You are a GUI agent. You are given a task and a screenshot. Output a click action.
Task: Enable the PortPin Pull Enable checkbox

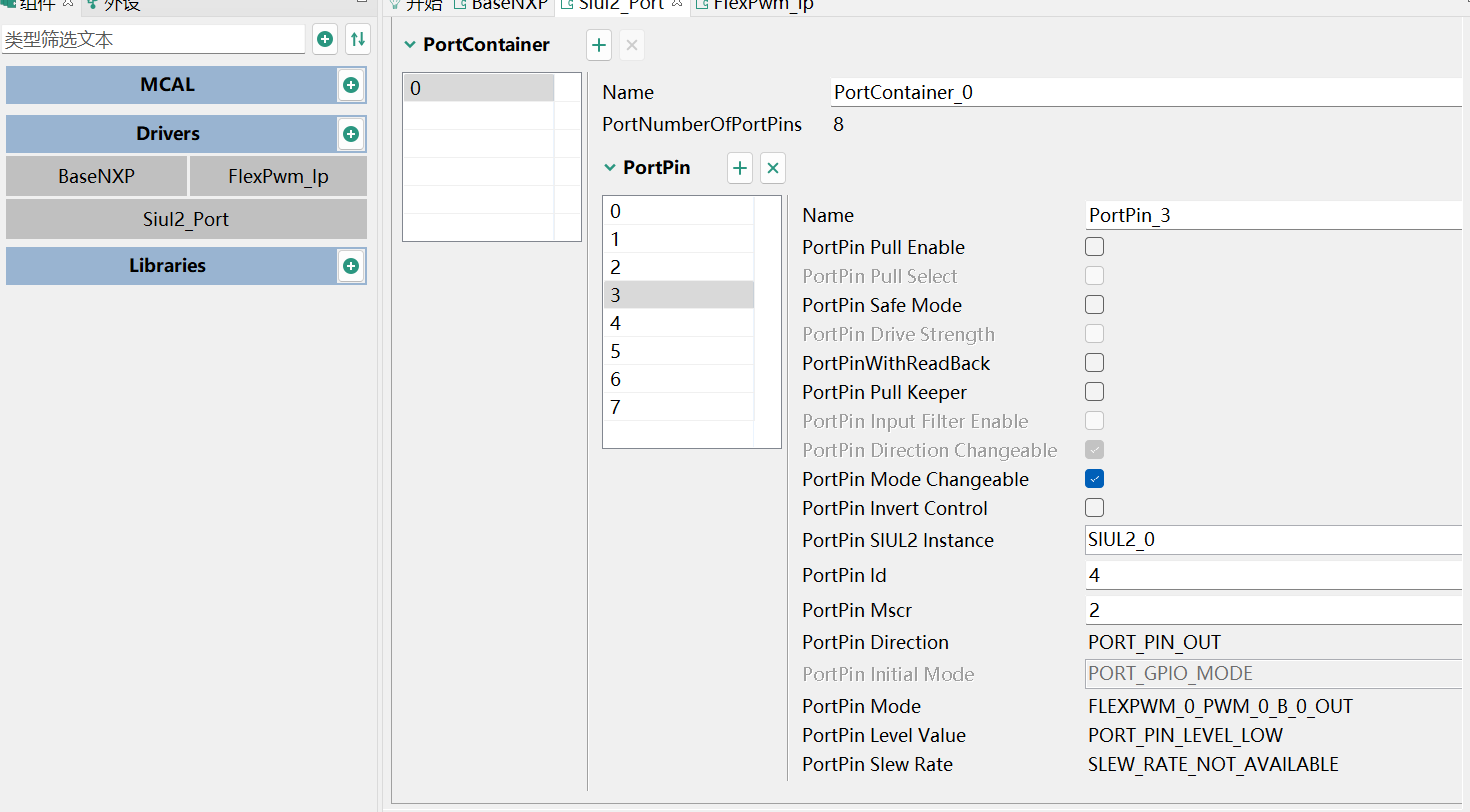[1094, 246]
